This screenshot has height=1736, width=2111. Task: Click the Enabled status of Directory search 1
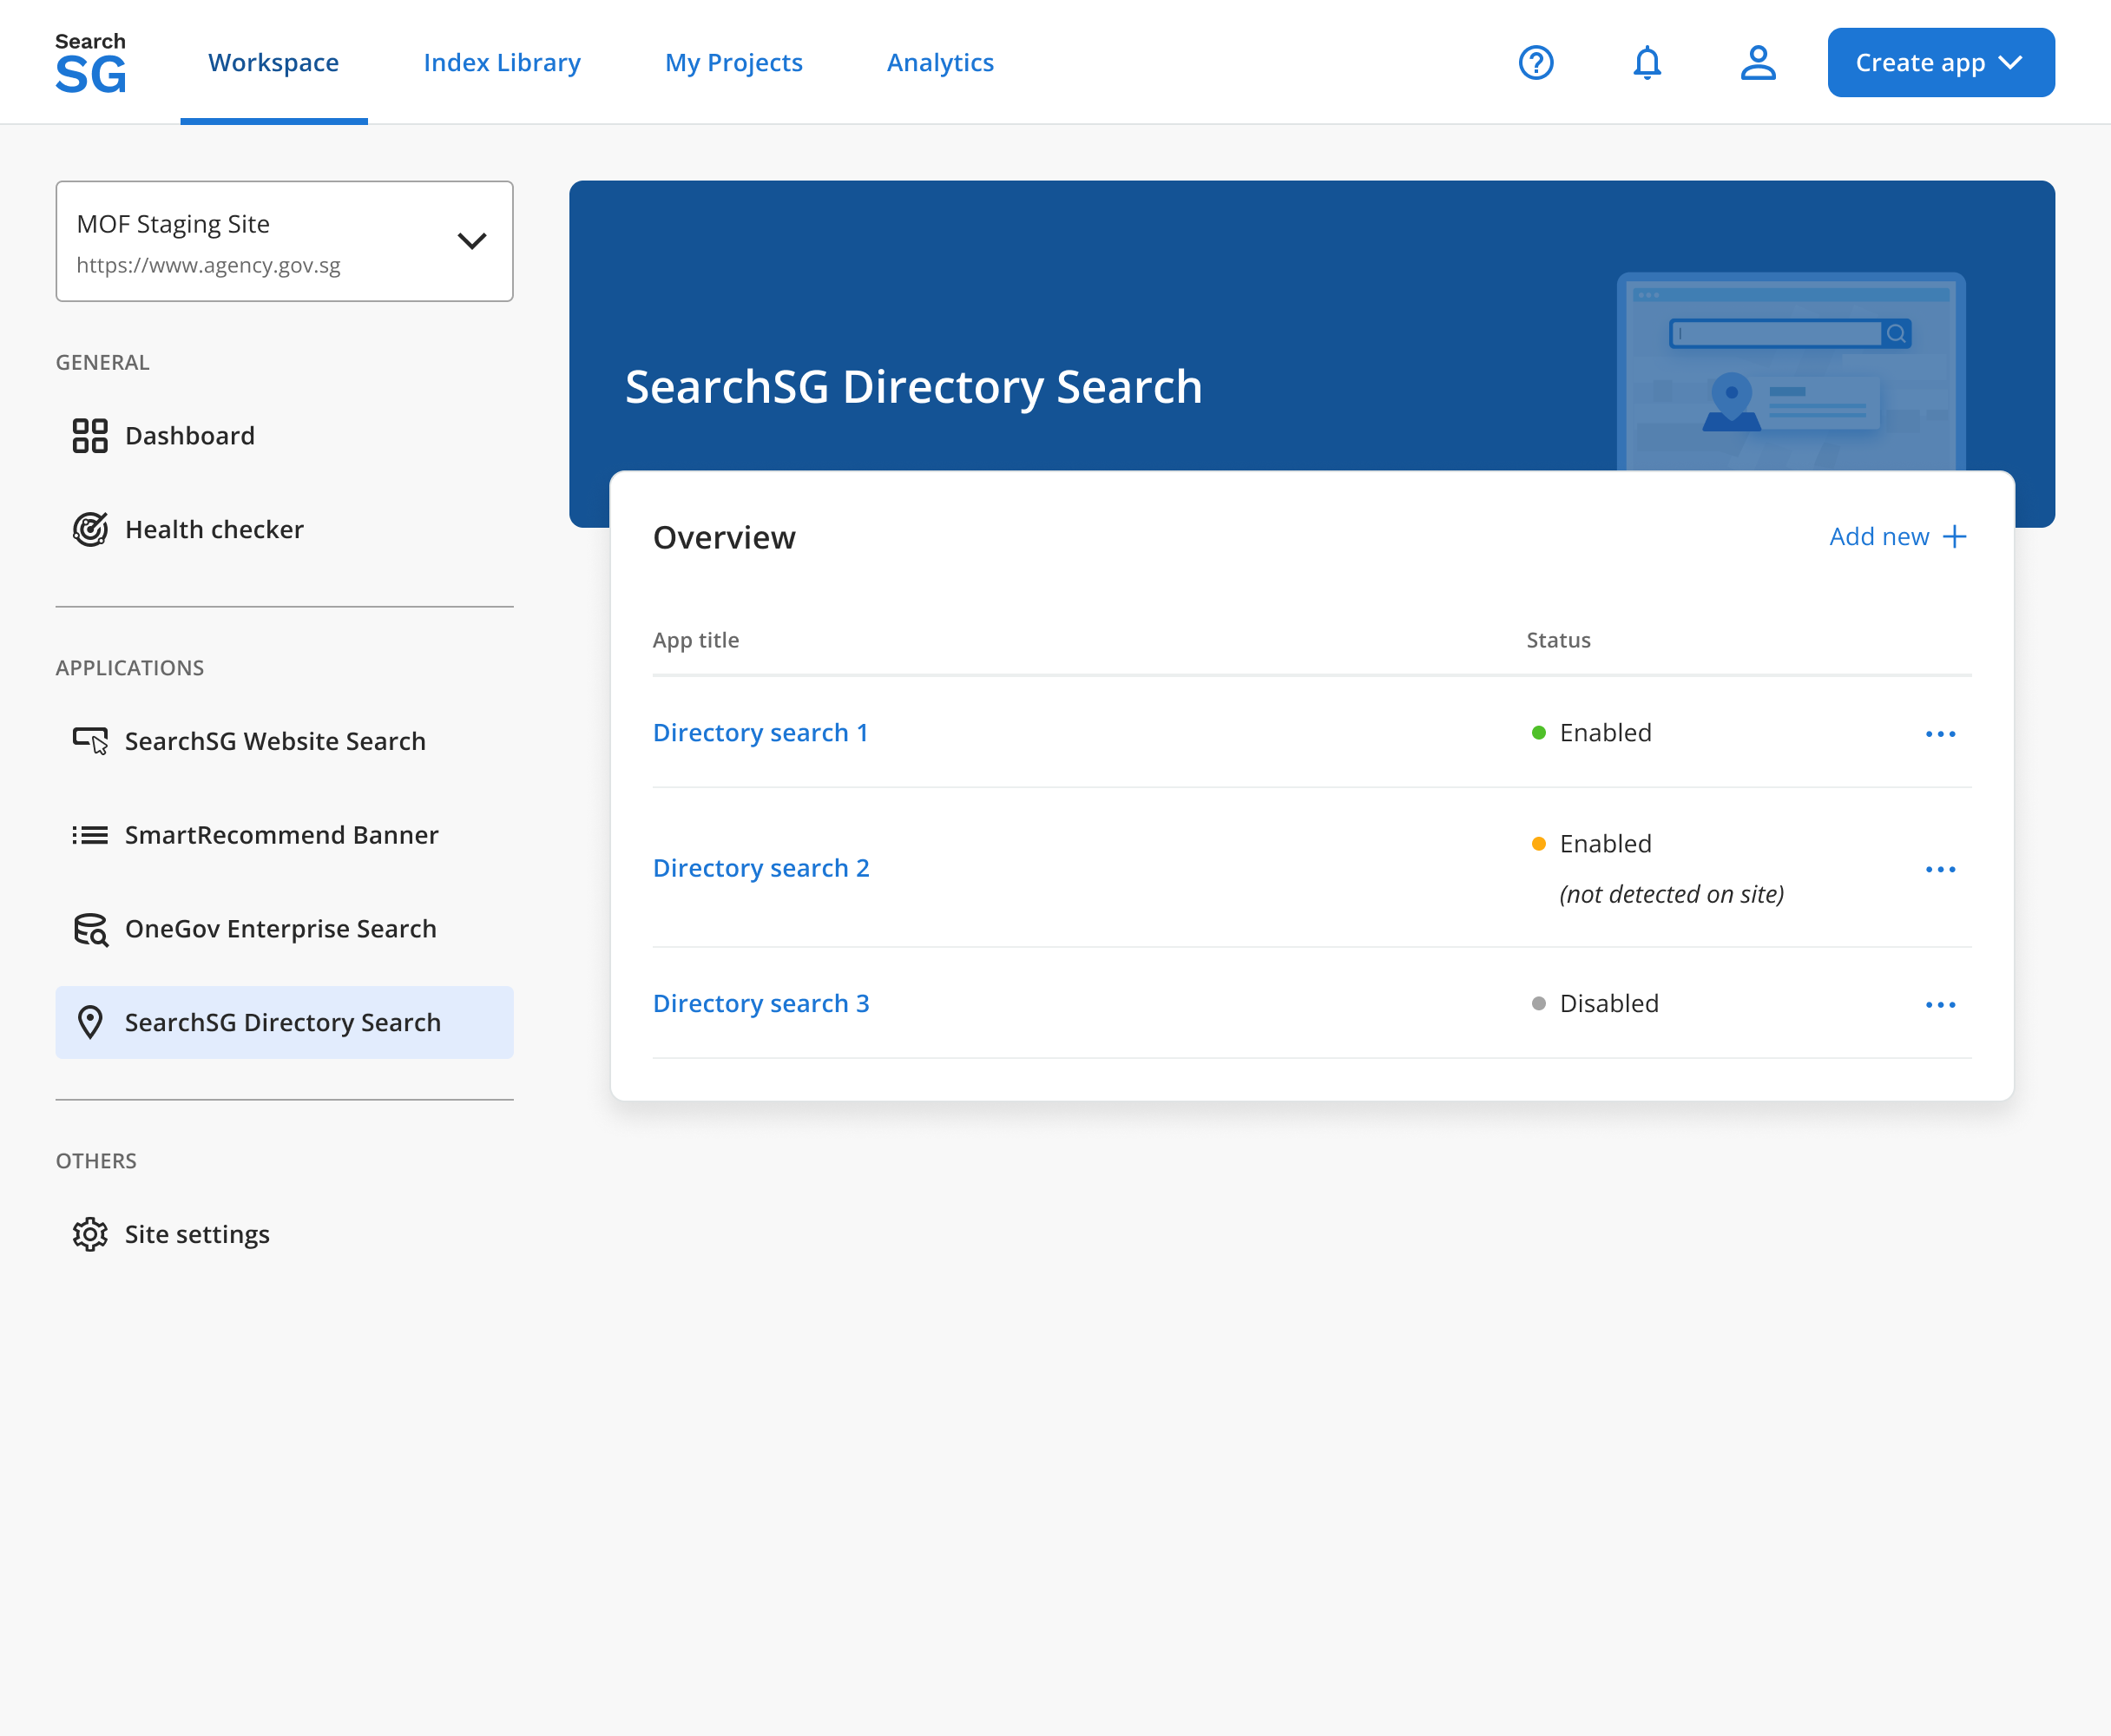[x=1606, y=733]
